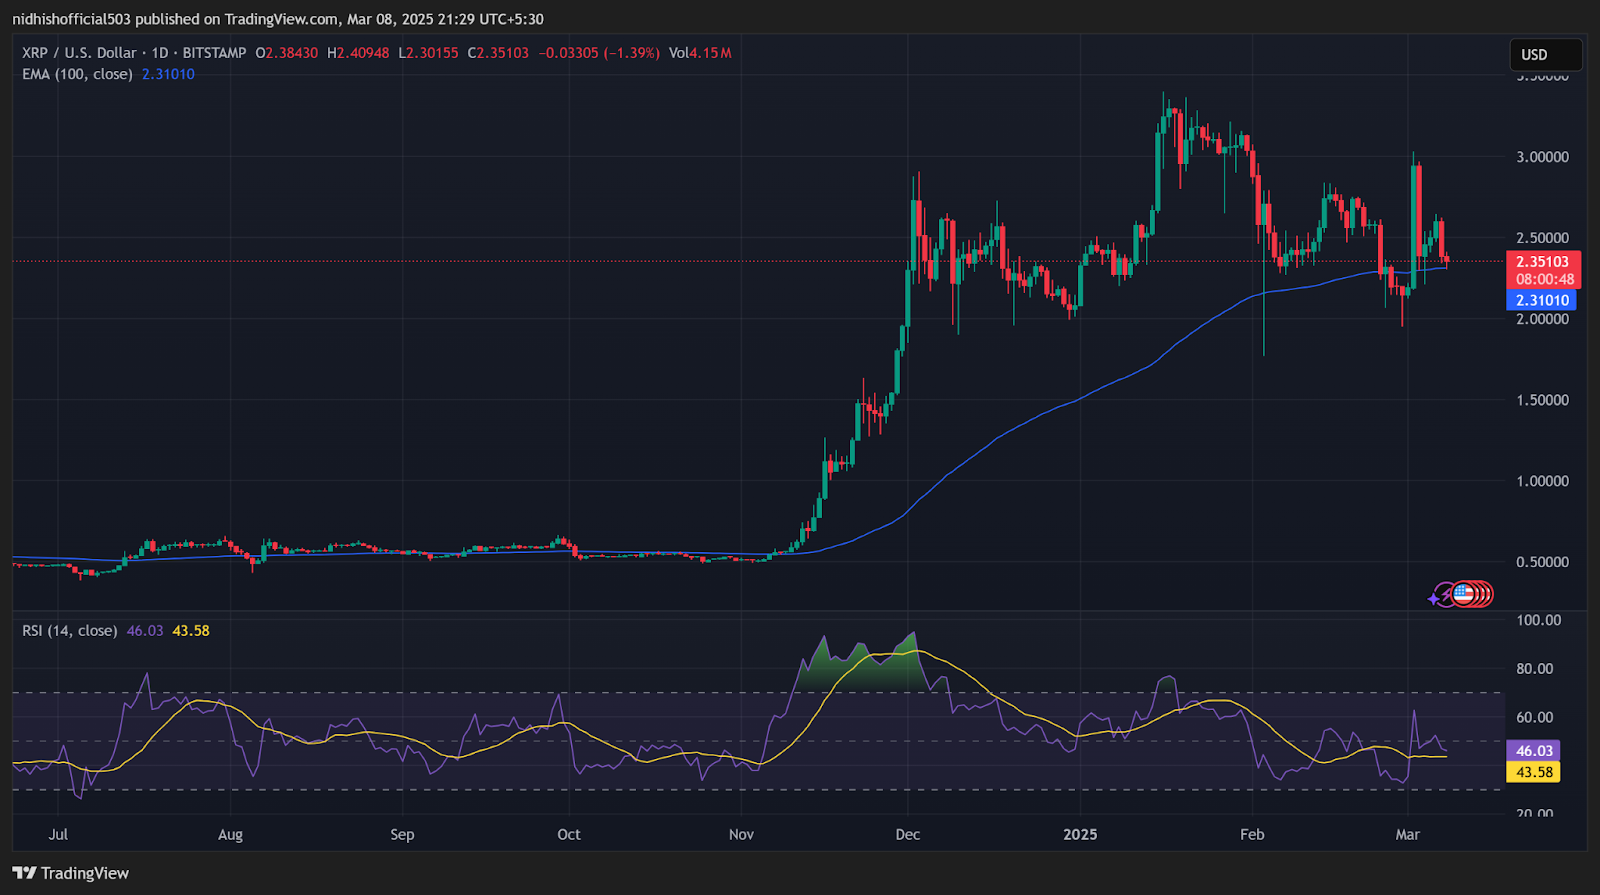Select the EMA (100, close) indicator label
Screen dimensions: 1600x895
click(77, 74)
